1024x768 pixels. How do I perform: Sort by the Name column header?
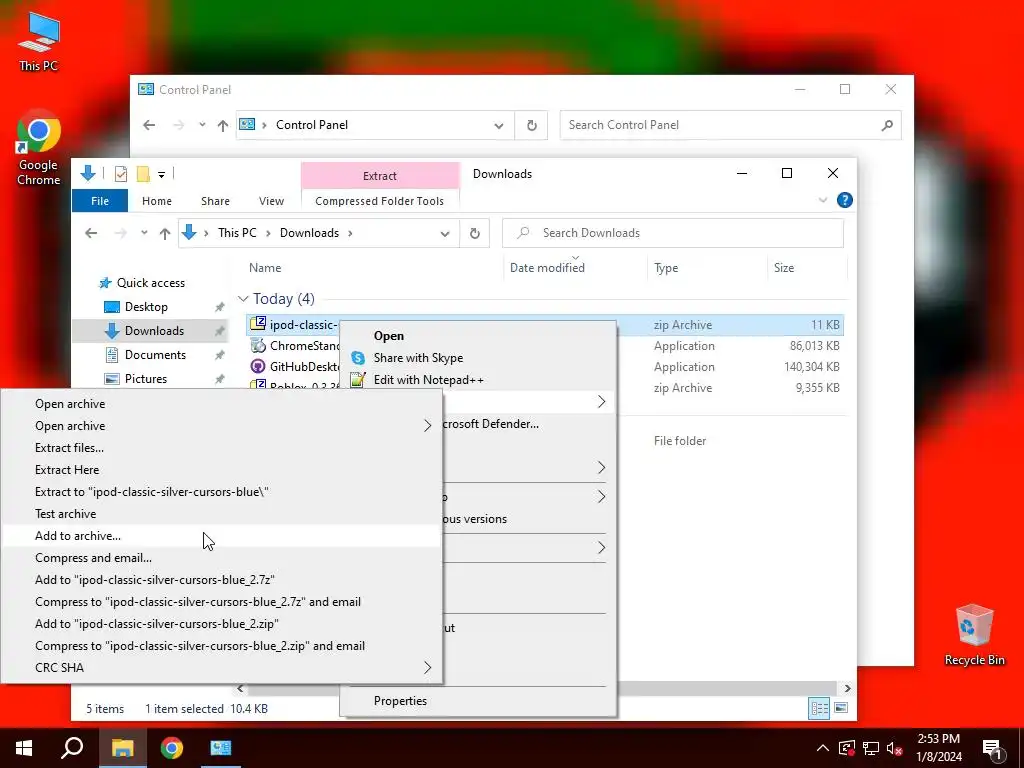pyautogui.click(x=265, y=268)
